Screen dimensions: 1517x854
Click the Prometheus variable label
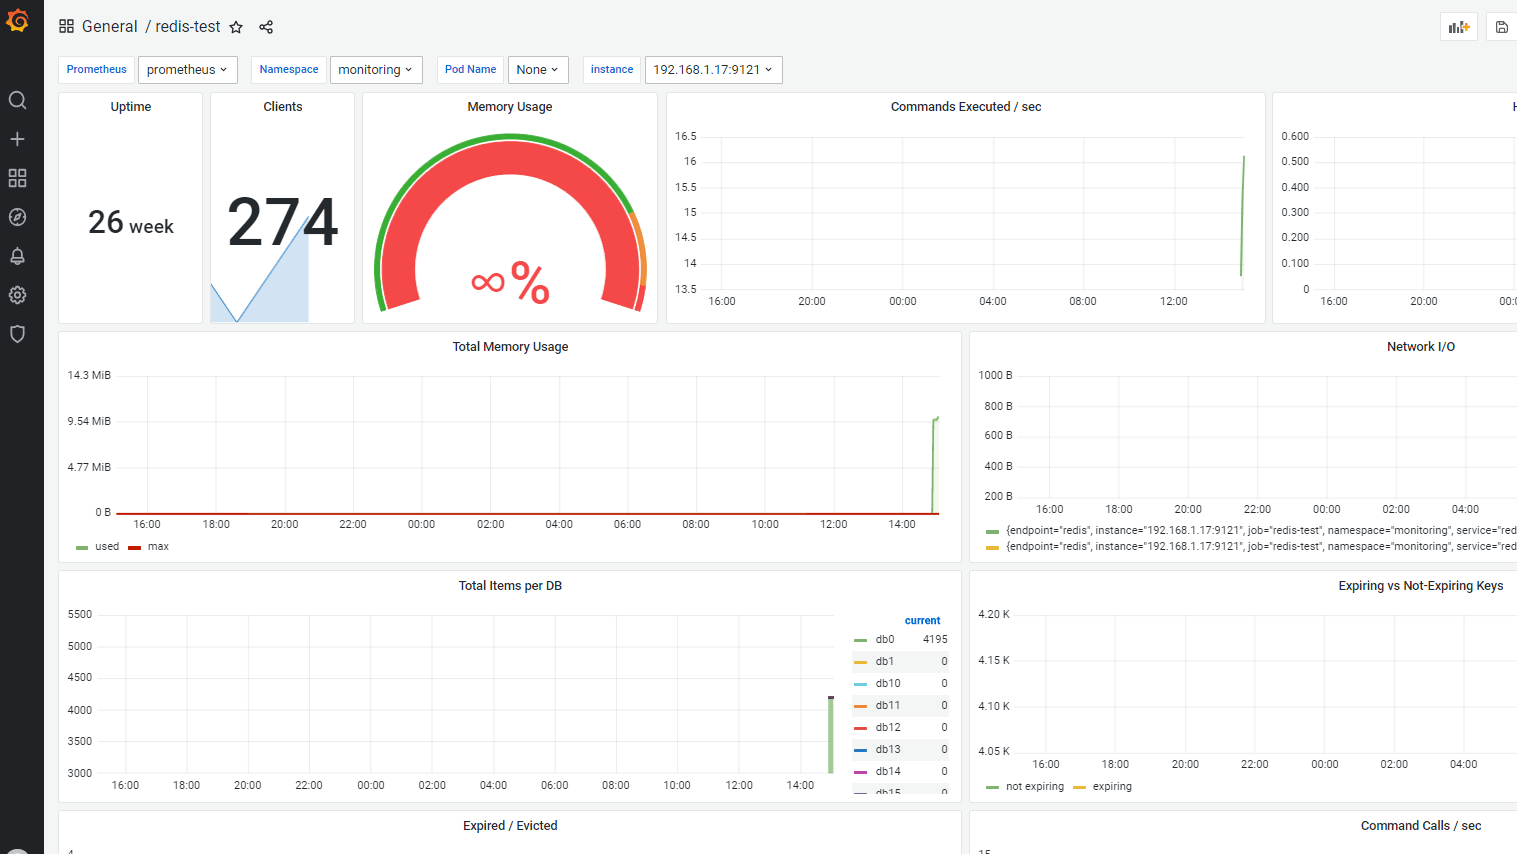click(97, 70)
